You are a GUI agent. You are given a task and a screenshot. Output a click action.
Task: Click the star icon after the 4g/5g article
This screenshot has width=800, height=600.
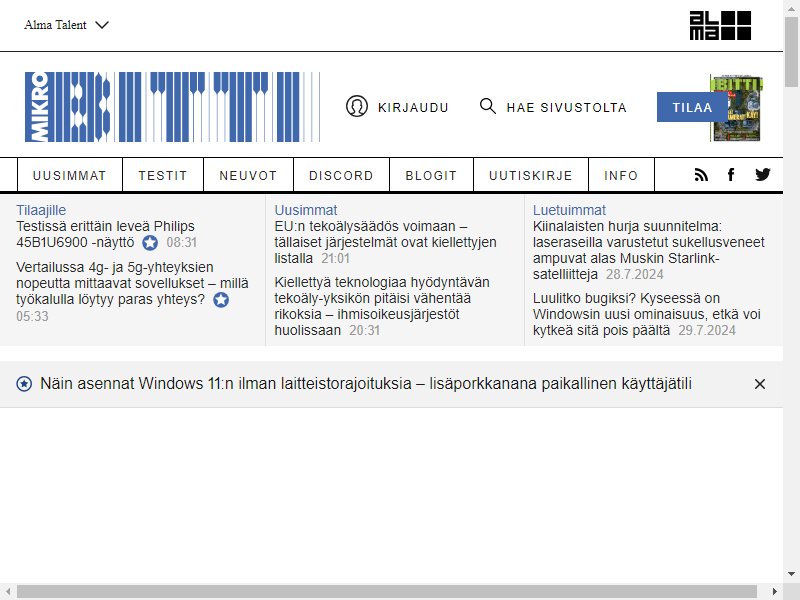[x=221, y=299]
